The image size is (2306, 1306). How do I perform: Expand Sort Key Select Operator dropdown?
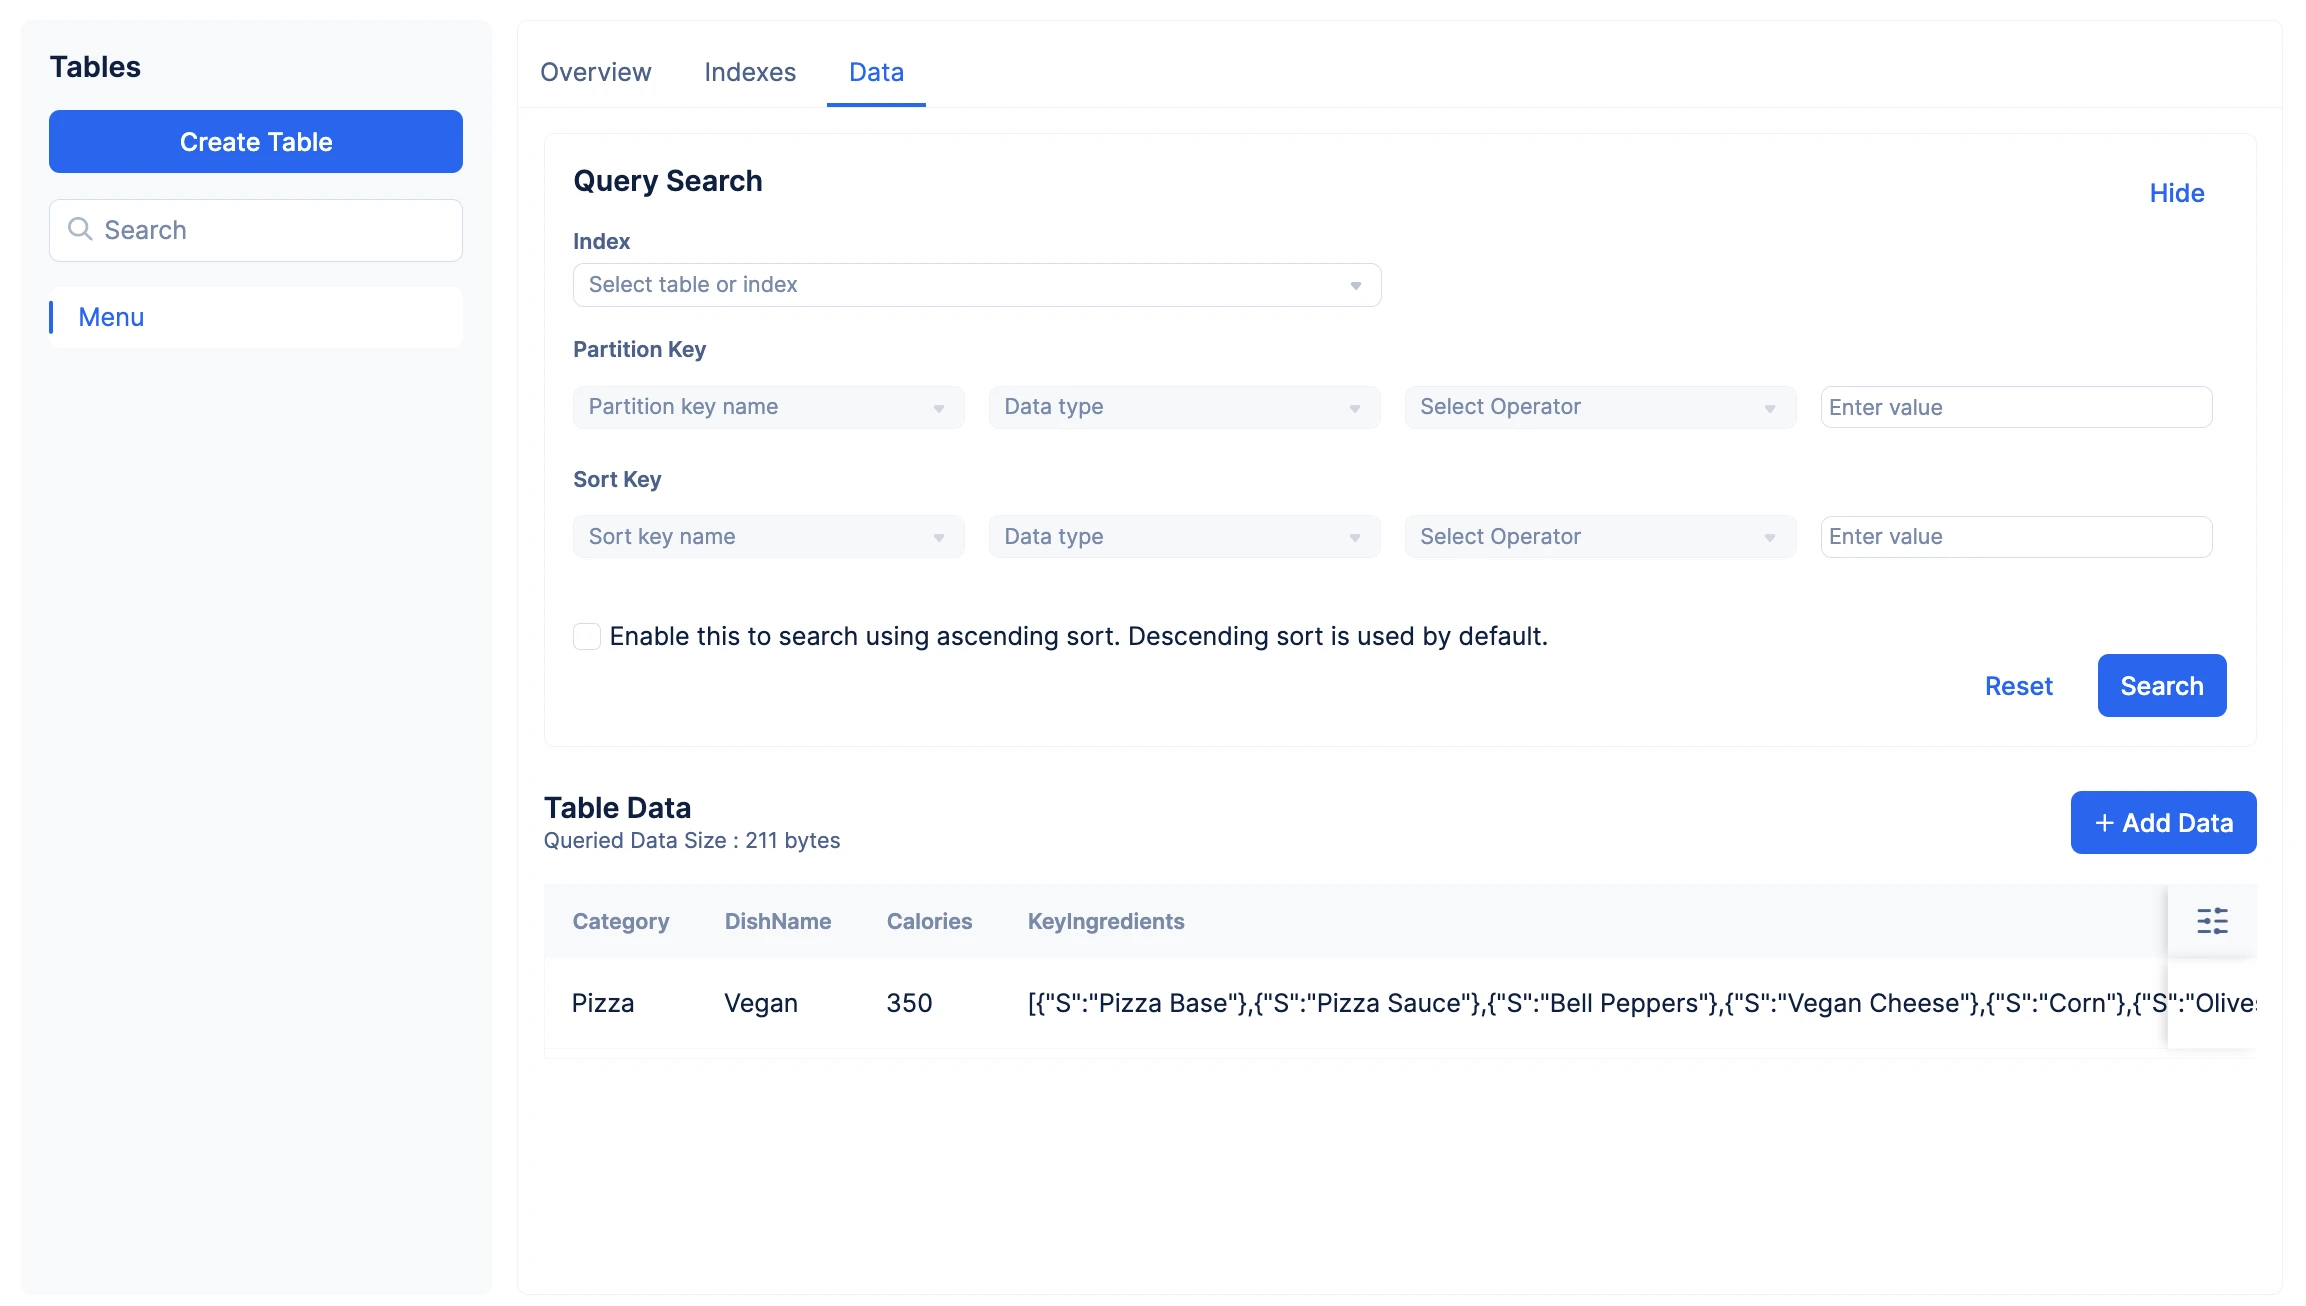pos(1600,537)
